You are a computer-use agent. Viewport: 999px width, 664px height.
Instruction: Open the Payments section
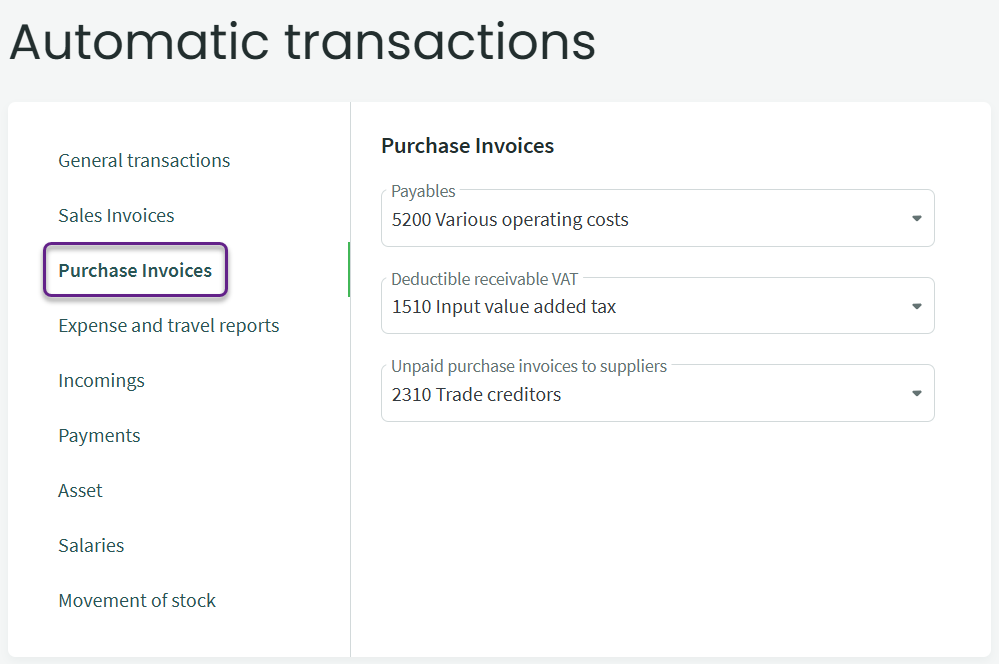click(x=99, y=436)
